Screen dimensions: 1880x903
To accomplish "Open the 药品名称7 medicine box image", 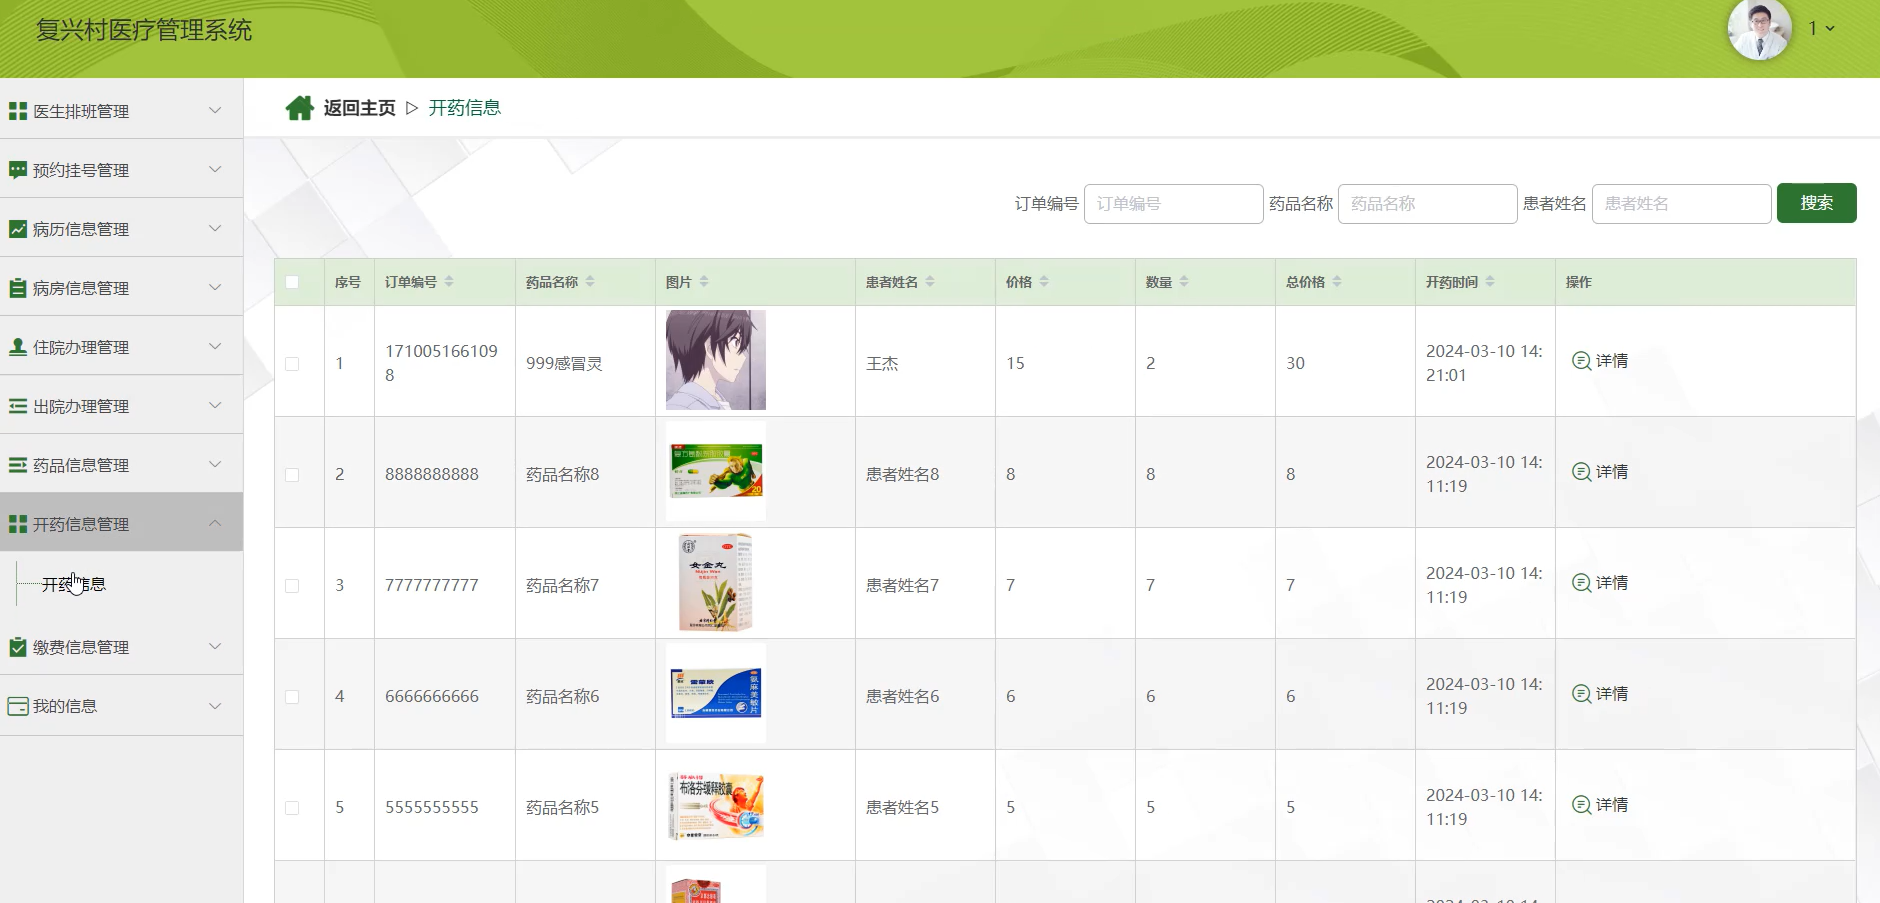I will pos(716,582).
